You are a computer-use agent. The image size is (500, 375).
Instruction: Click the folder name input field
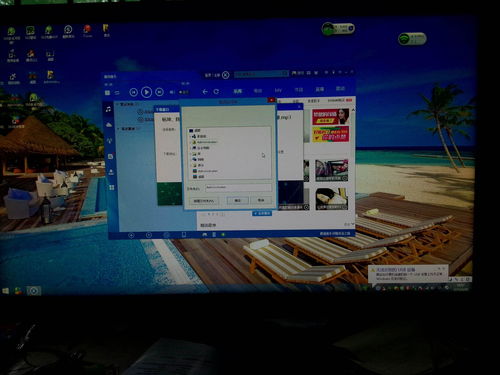pyautogui.click(x=238, y=188)
